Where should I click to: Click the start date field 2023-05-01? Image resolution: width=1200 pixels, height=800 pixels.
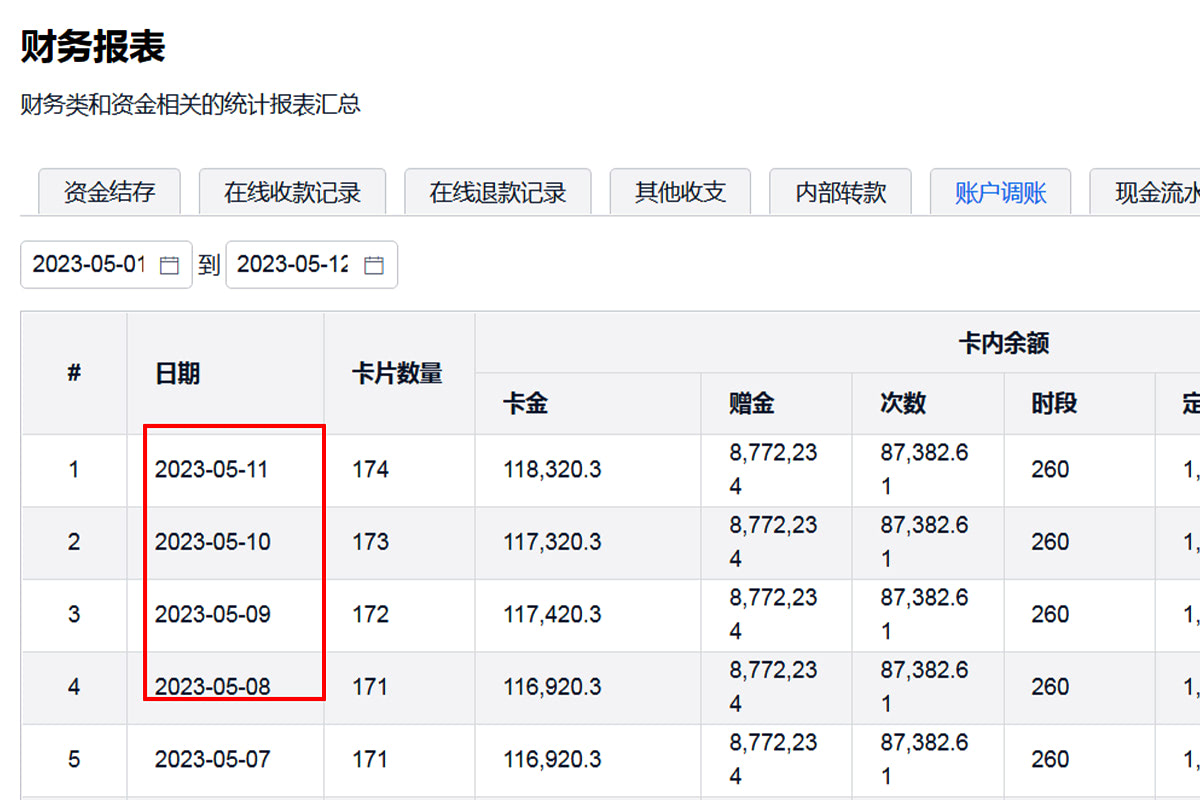point(90,265)
